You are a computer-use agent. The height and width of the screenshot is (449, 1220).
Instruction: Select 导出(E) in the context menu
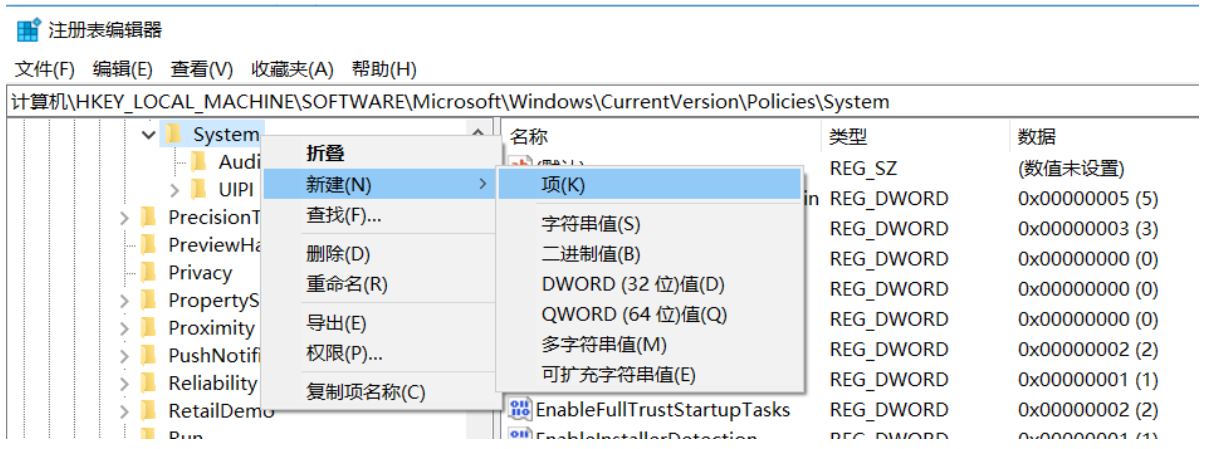[336, 324]
